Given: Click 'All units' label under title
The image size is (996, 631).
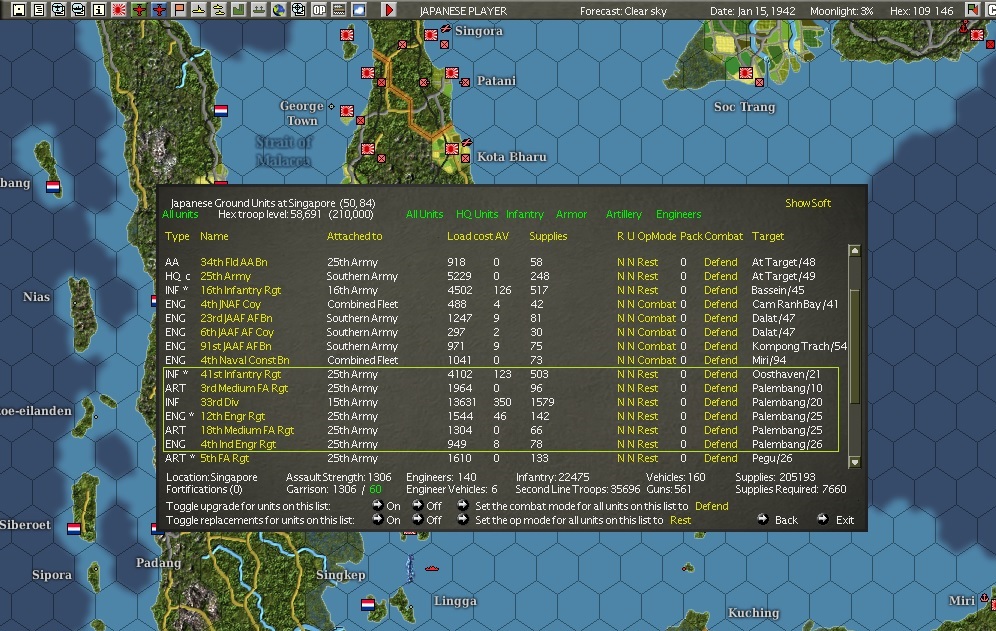Looking at the screenshot, I should click(180, 214).
